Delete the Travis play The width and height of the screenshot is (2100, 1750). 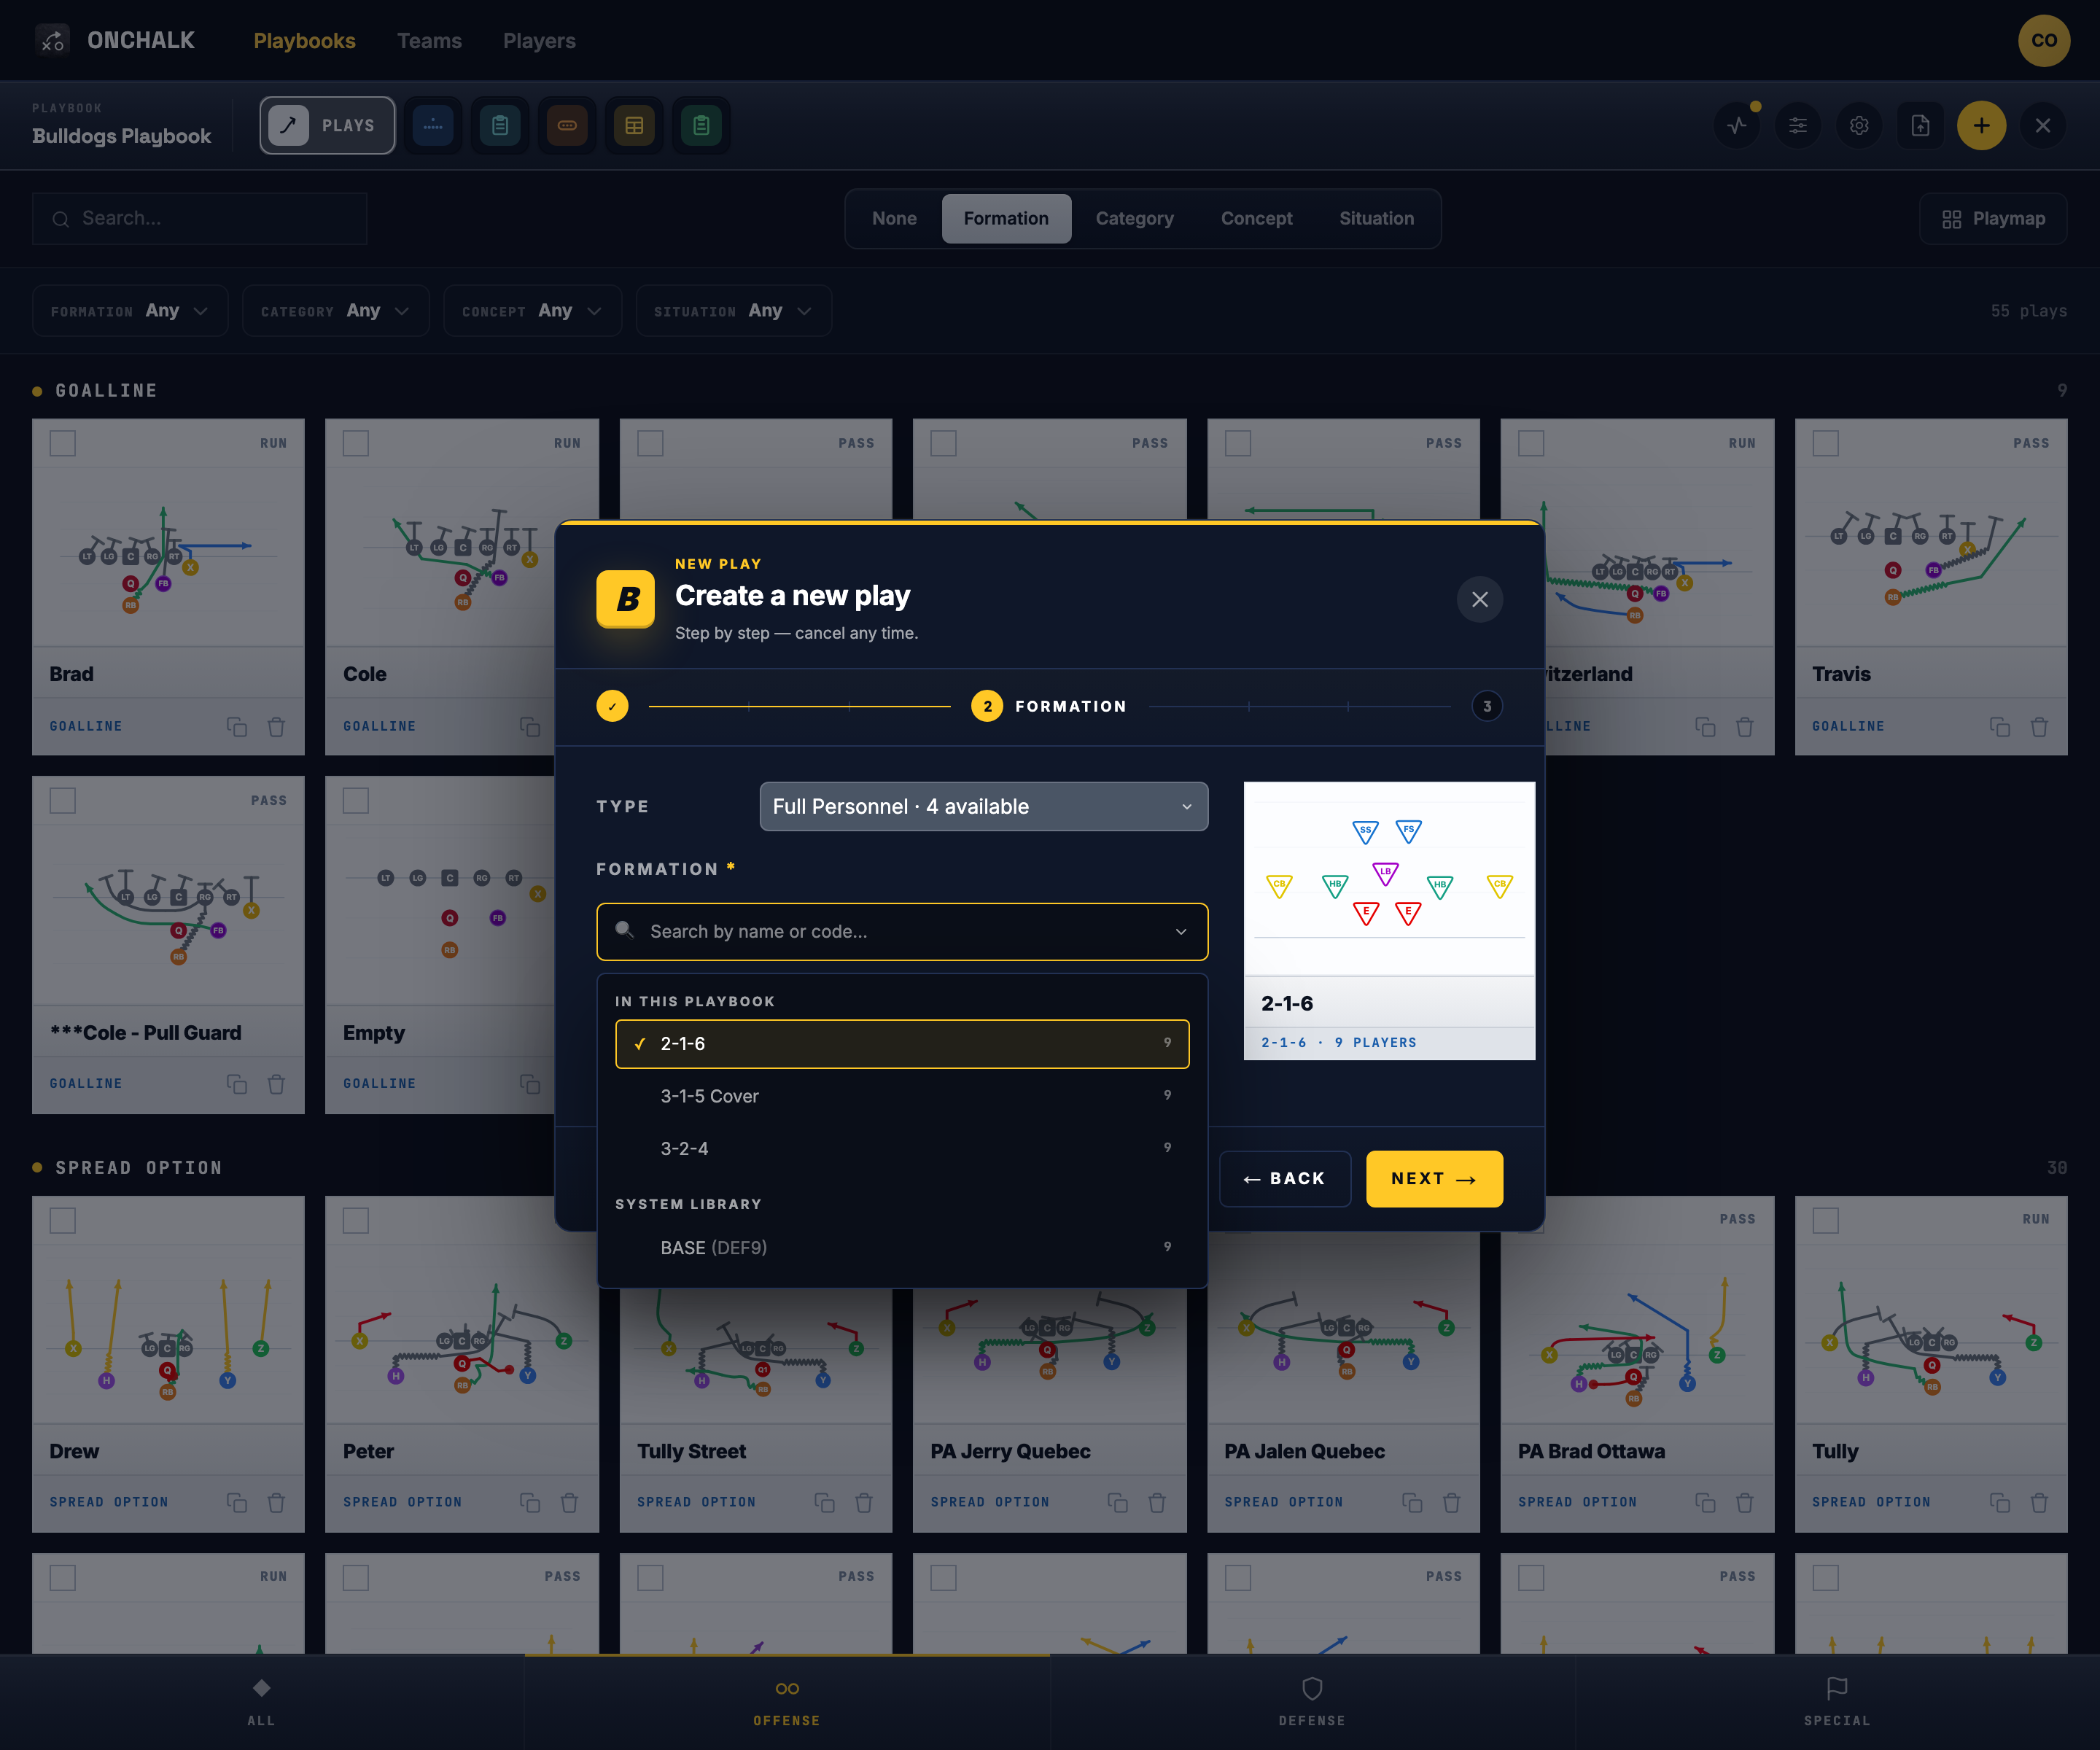[2039, 727]
